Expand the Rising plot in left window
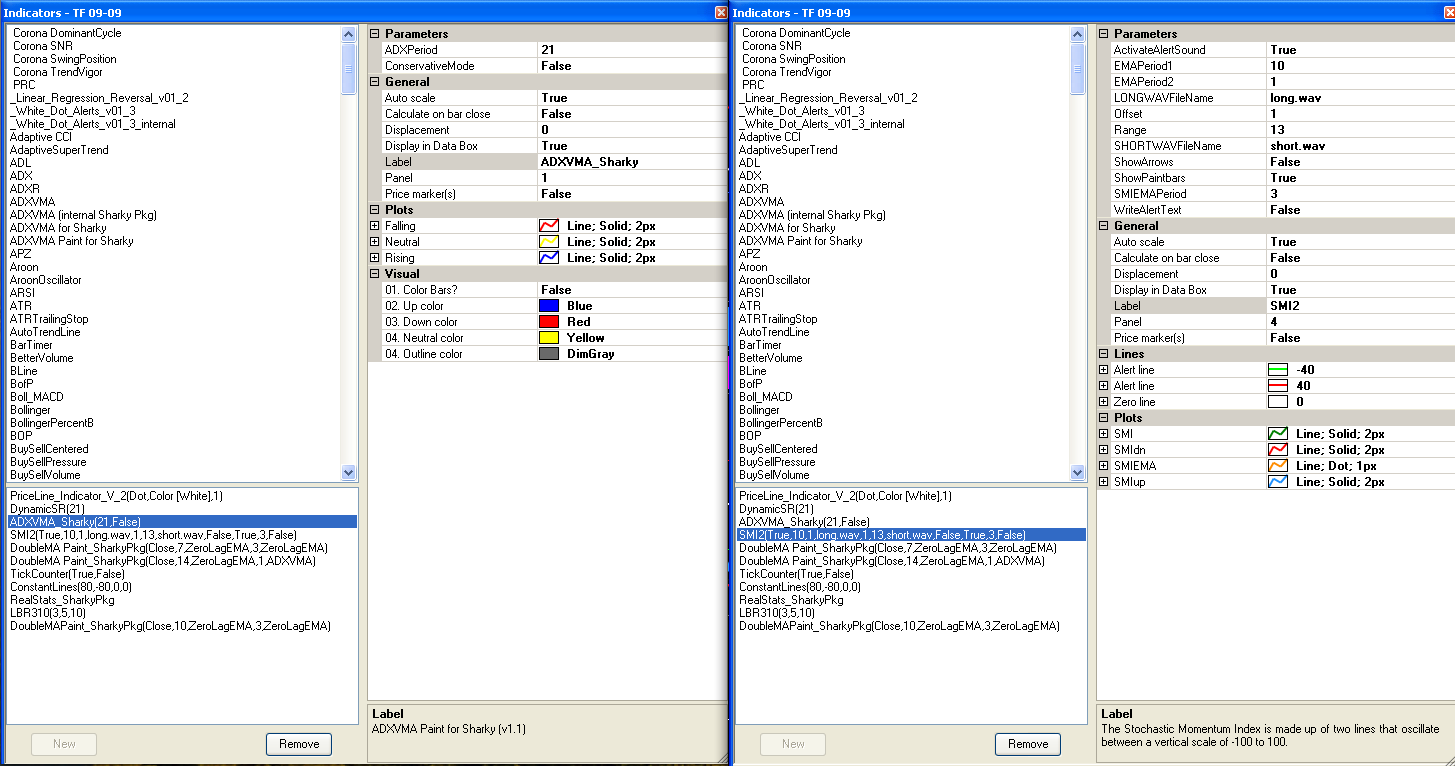 (x=375, y=258)
